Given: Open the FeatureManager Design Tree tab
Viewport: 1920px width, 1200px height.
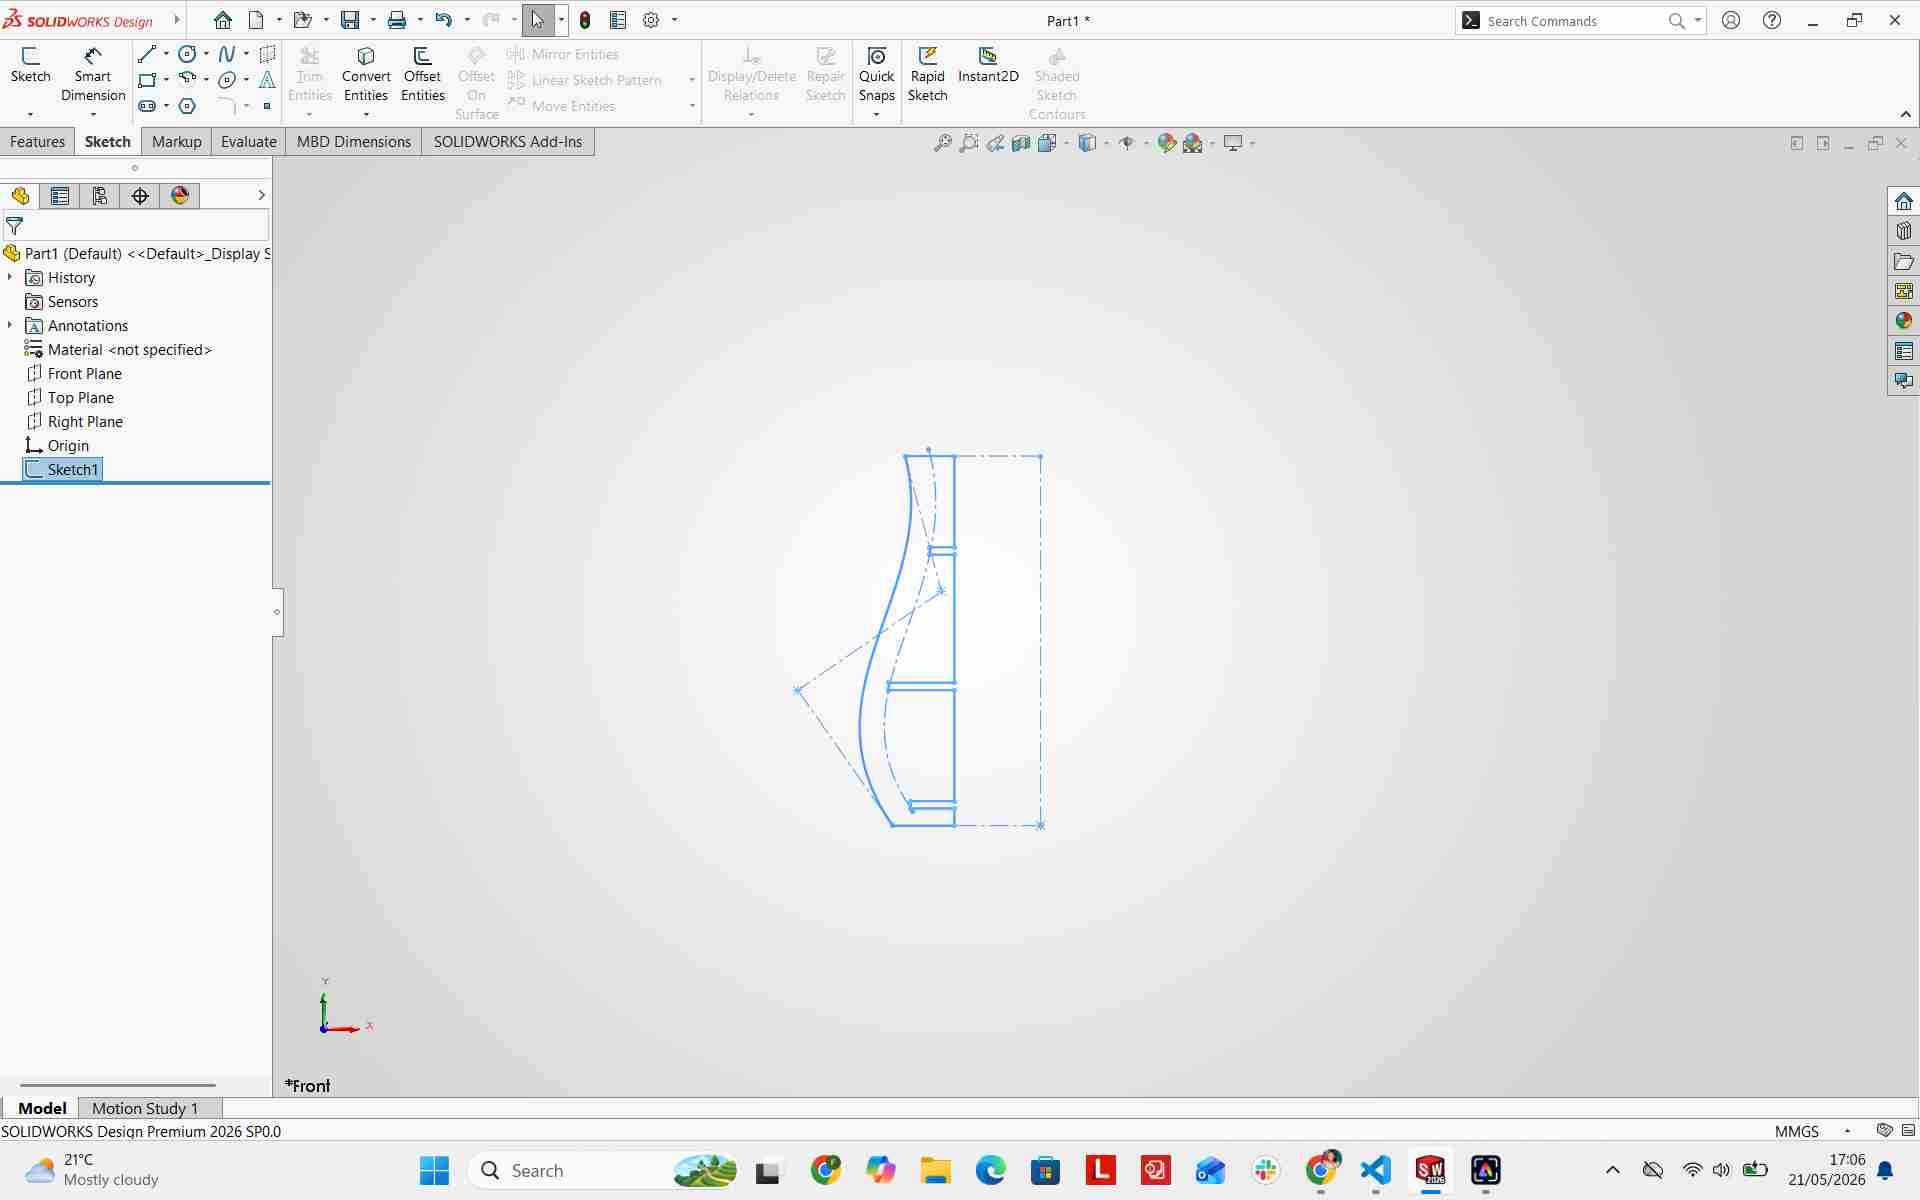Looking at the screenshot, I should 20,196.
